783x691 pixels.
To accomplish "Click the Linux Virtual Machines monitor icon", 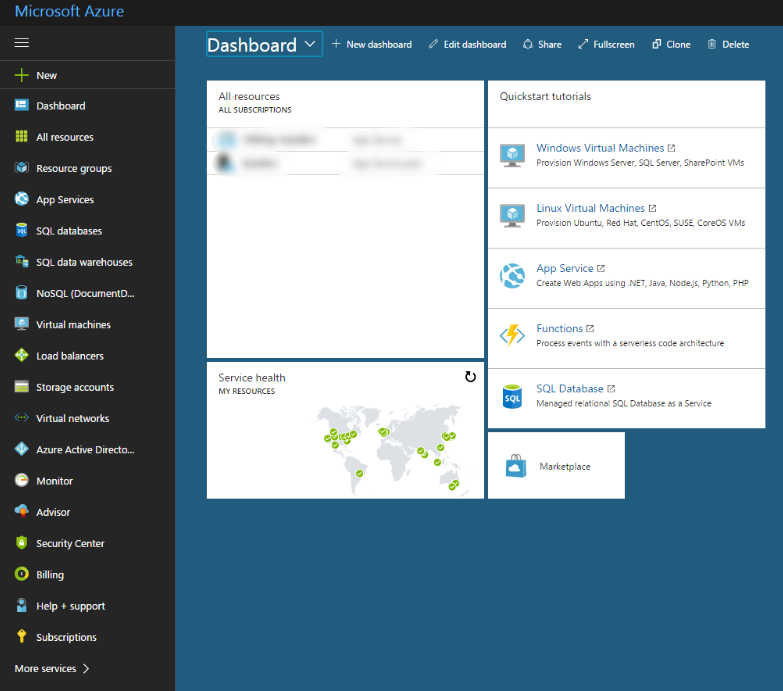I will 512,215.
